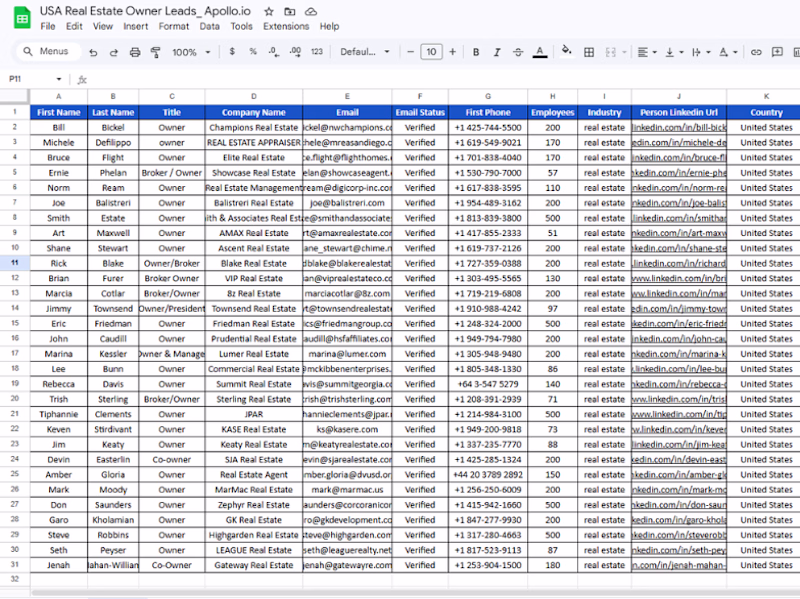Select cell with Champions Real Estate

(254, 128)
